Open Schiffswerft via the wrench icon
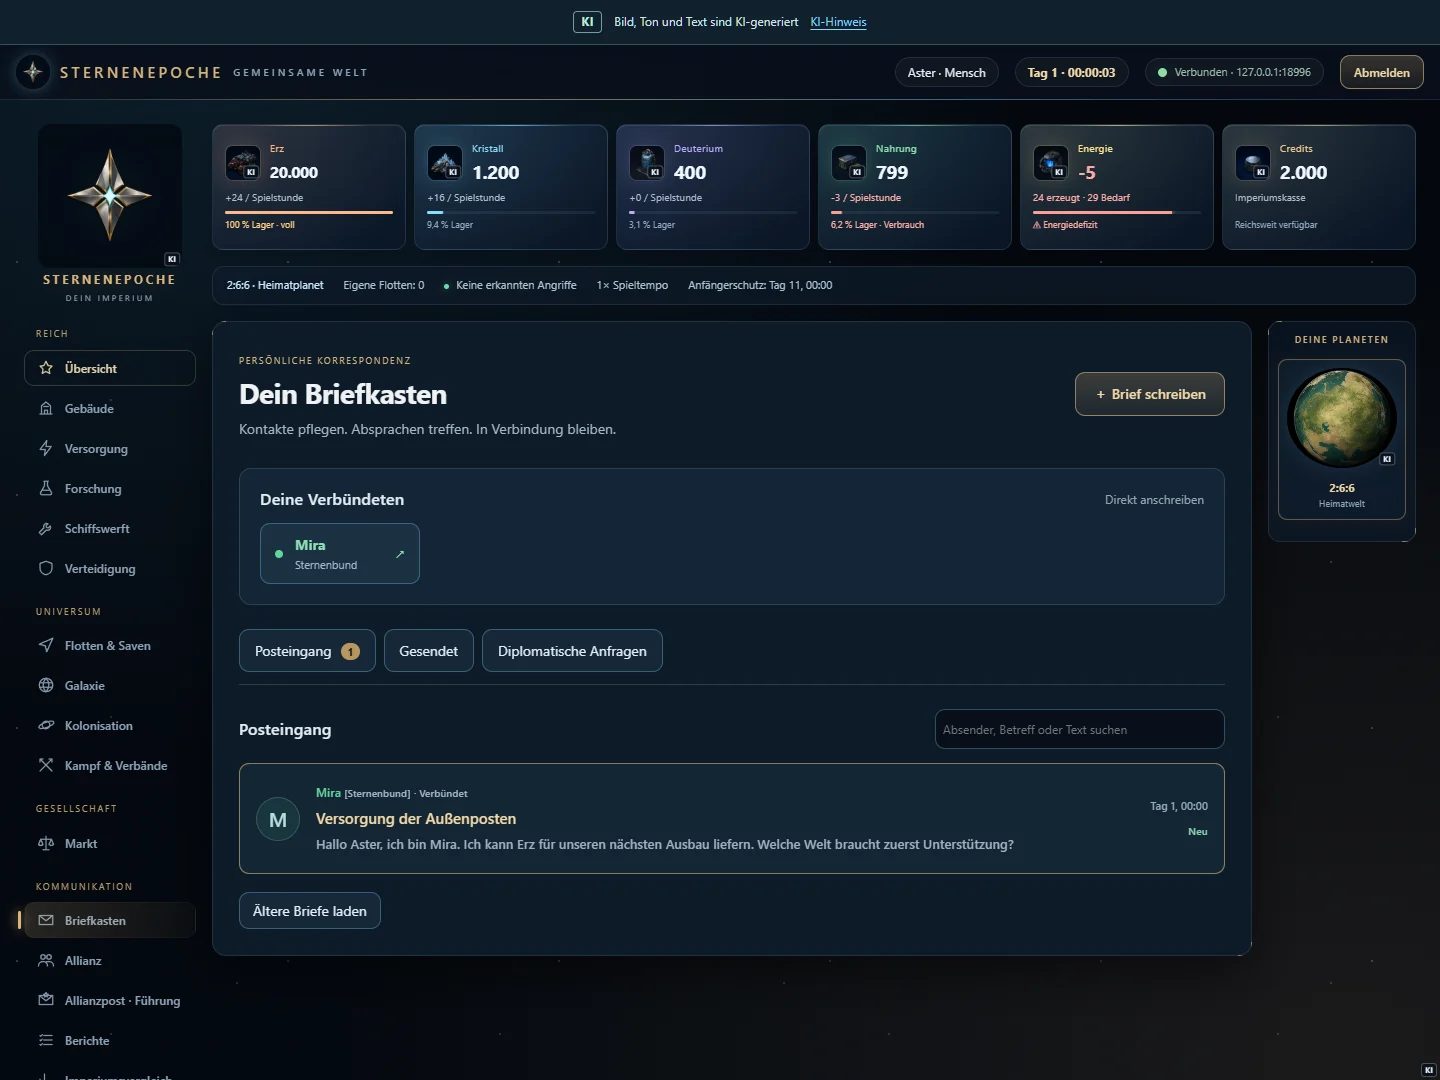The image size is (1440, 1080). click(46, 528)
